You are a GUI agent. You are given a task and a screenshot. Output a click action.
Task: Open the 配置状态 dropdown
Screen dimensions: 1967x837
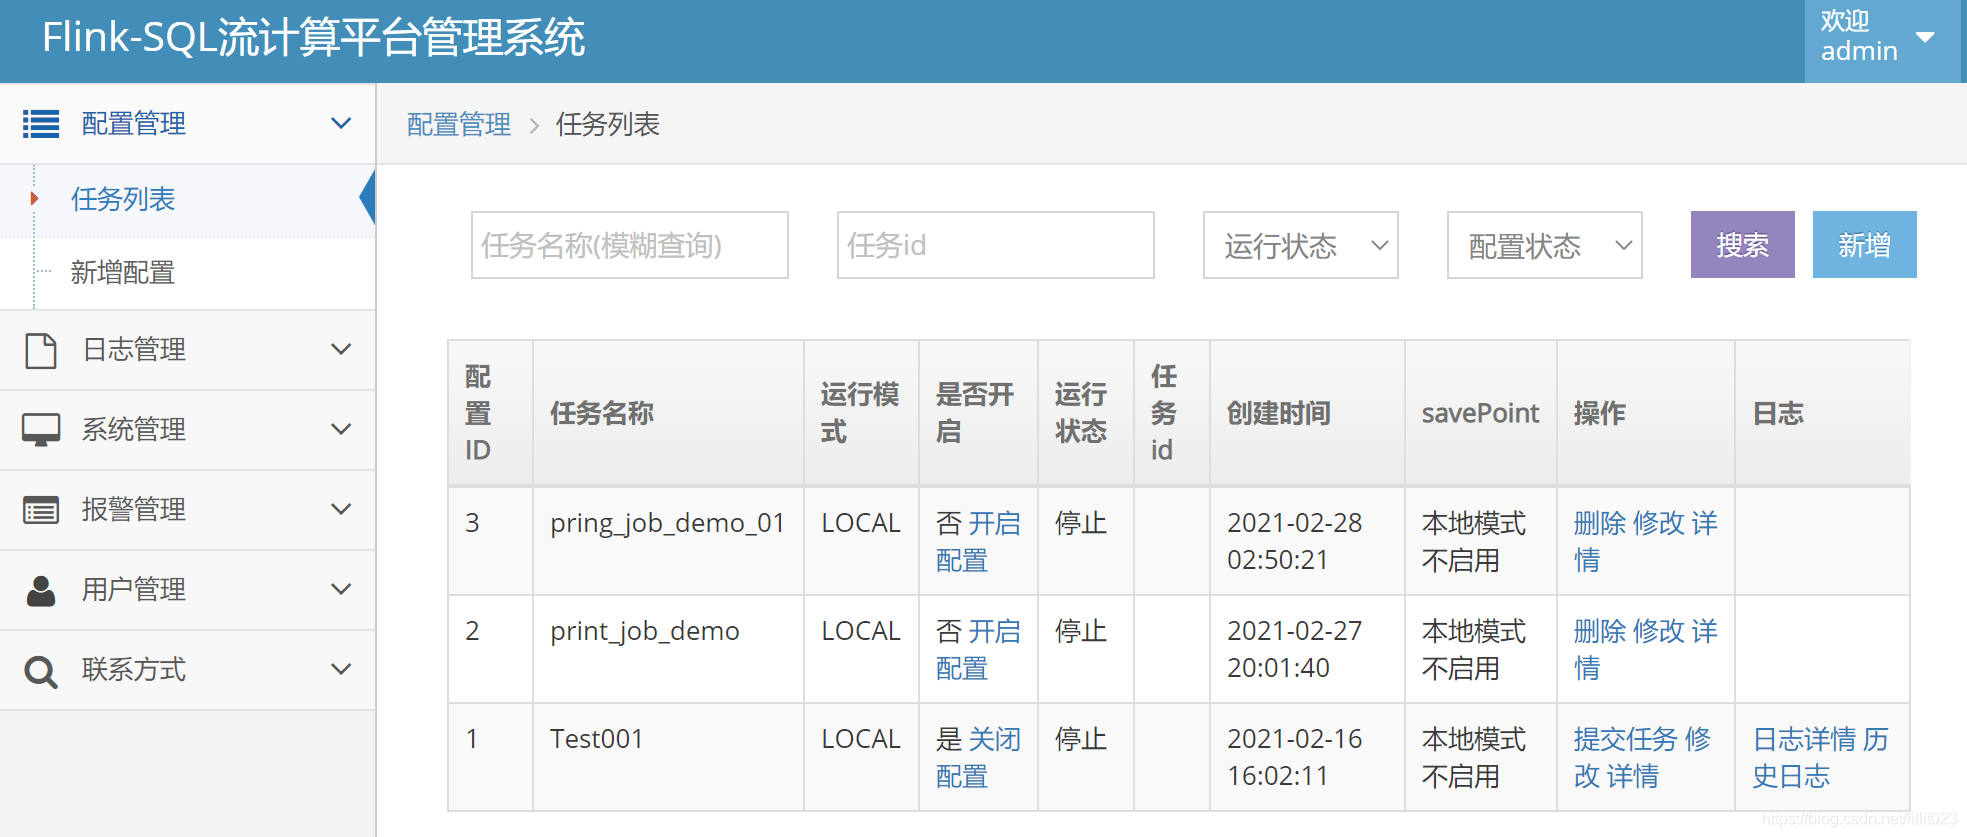click(1544, 245)
